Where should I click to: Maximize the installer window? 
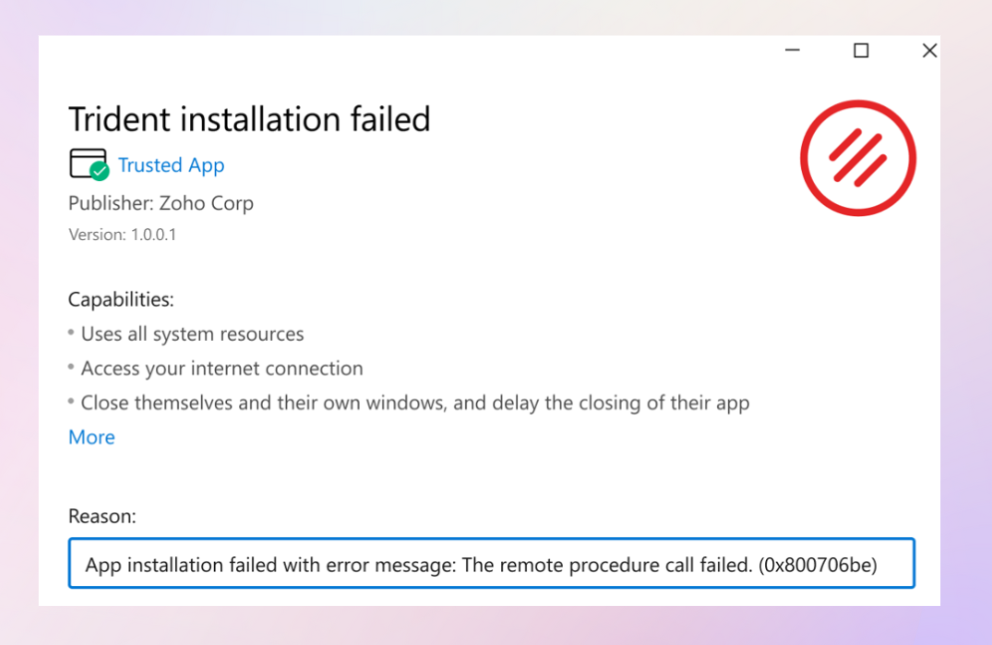(x=861, y=50)
